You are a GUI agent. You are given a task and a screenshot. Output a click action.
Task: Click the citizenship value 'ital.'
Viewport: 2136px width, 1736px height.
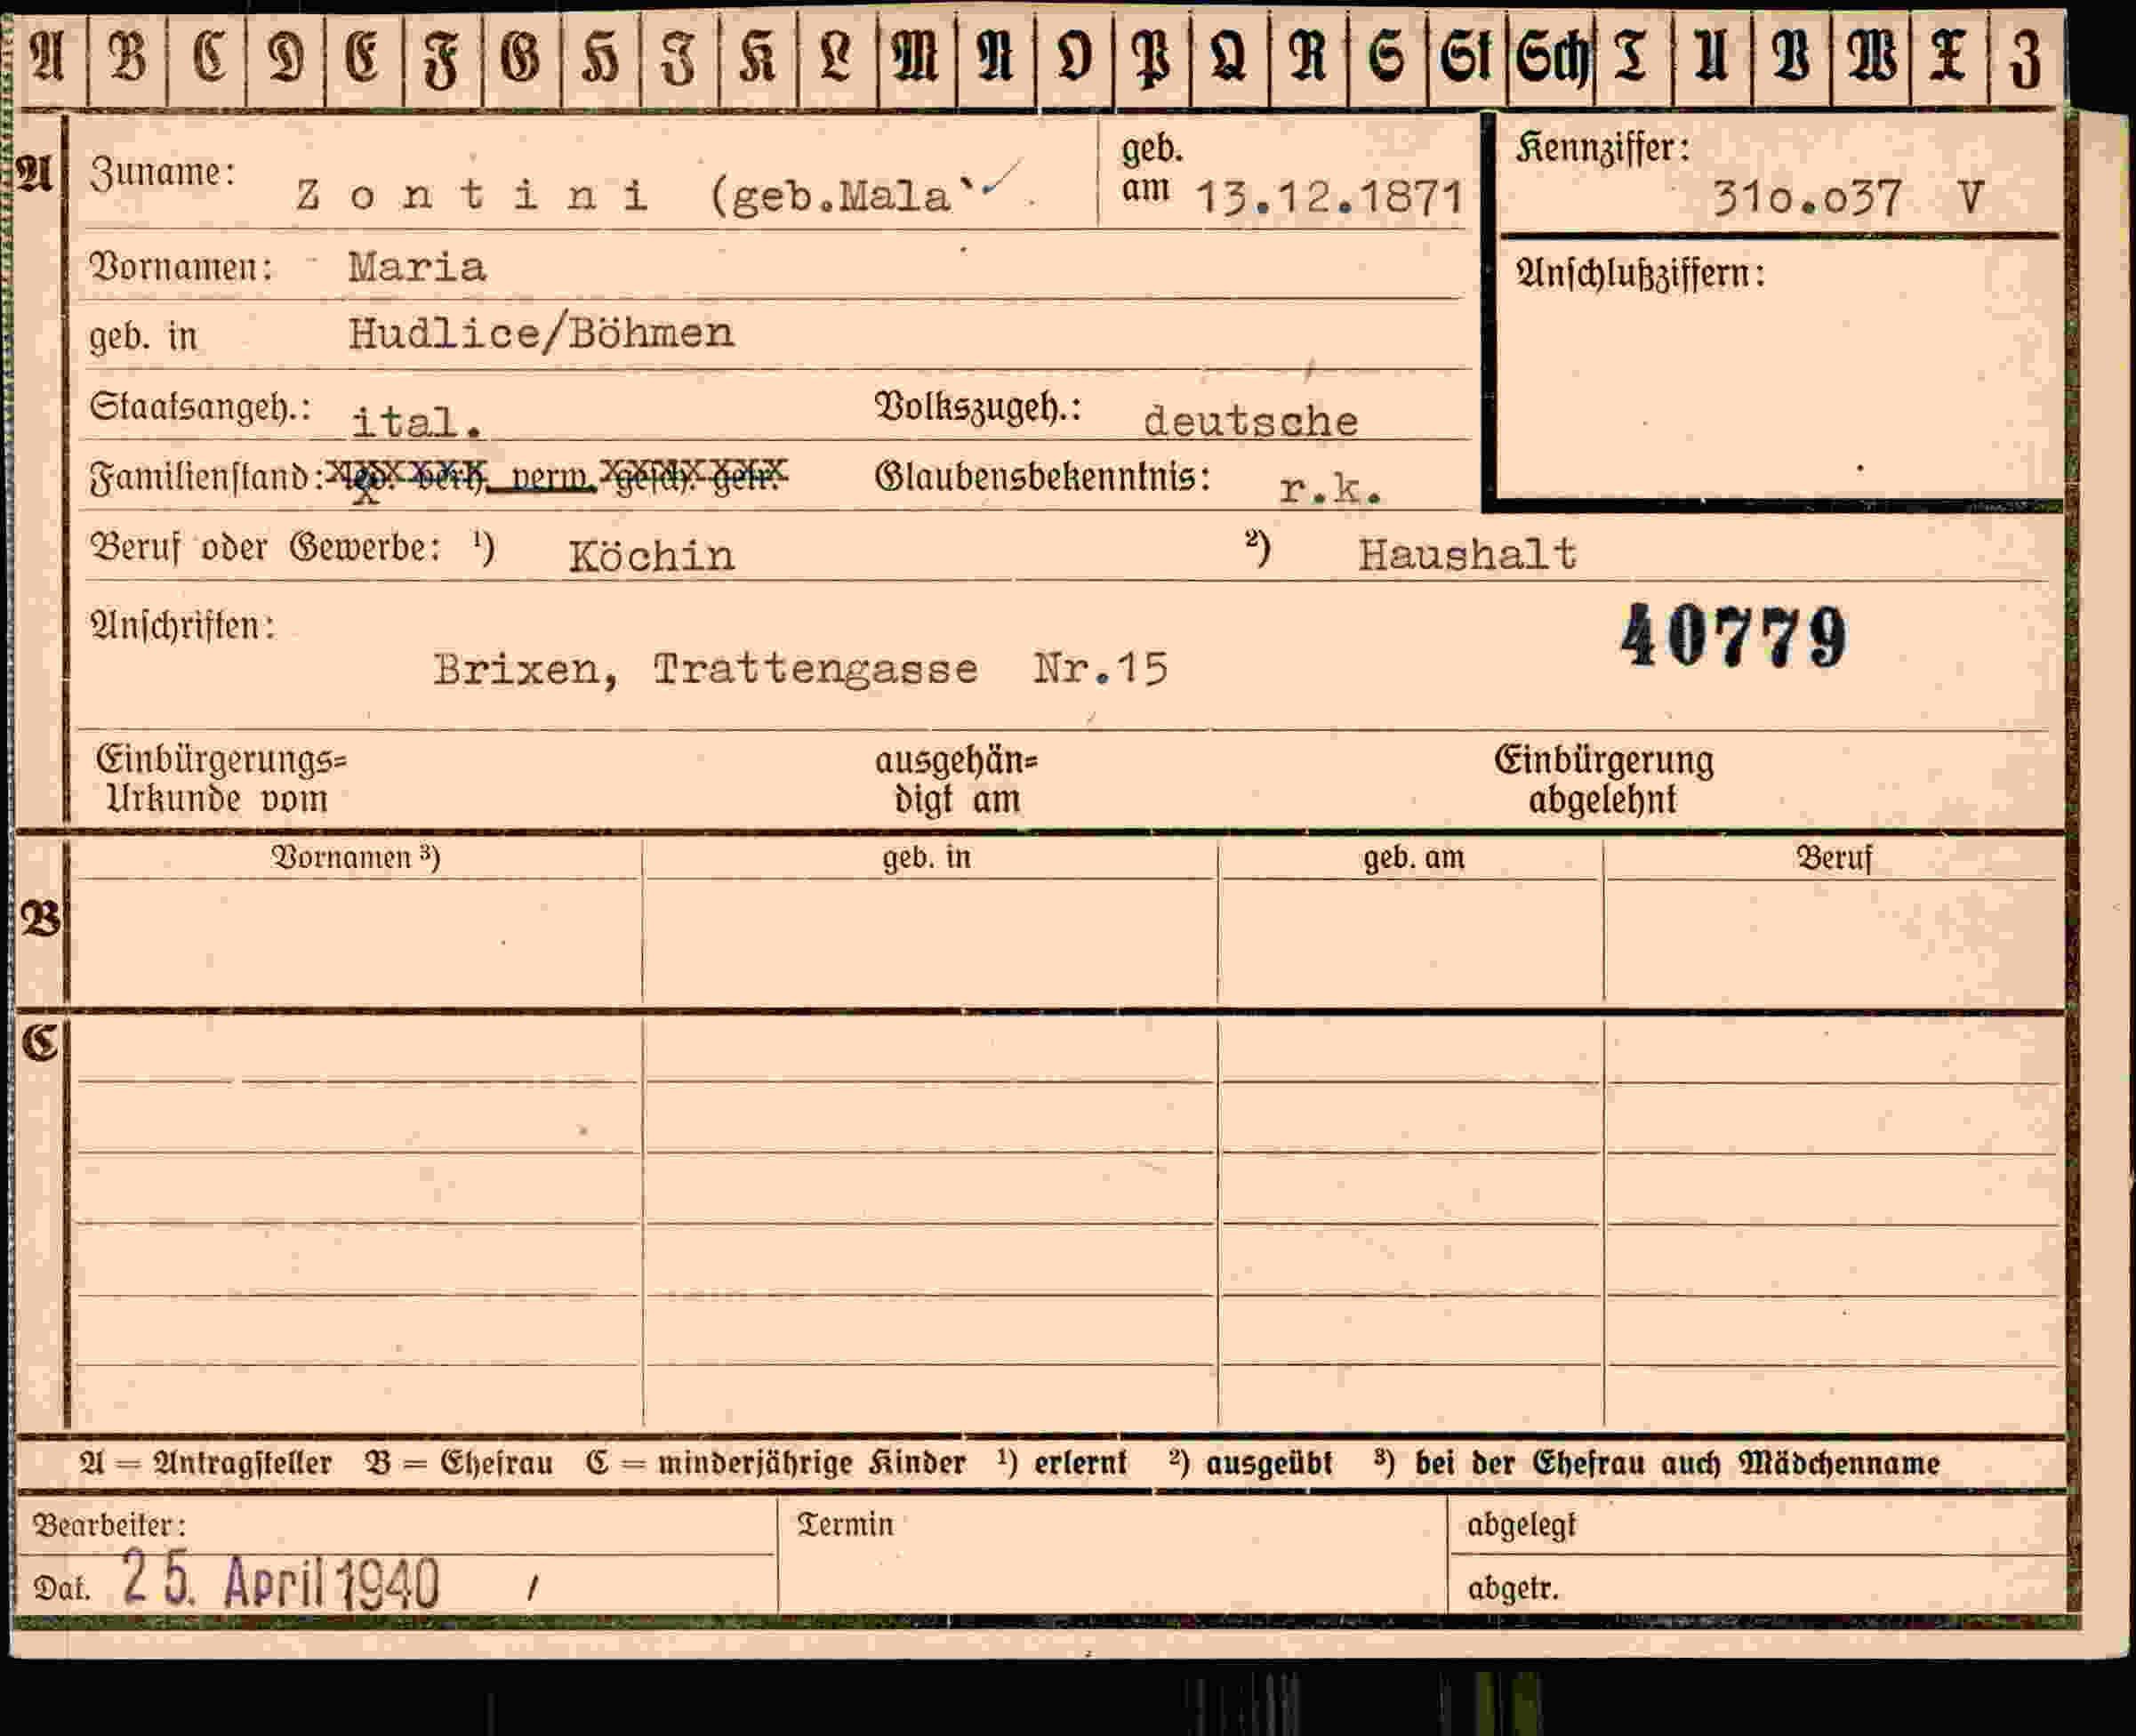click(418, 422)
